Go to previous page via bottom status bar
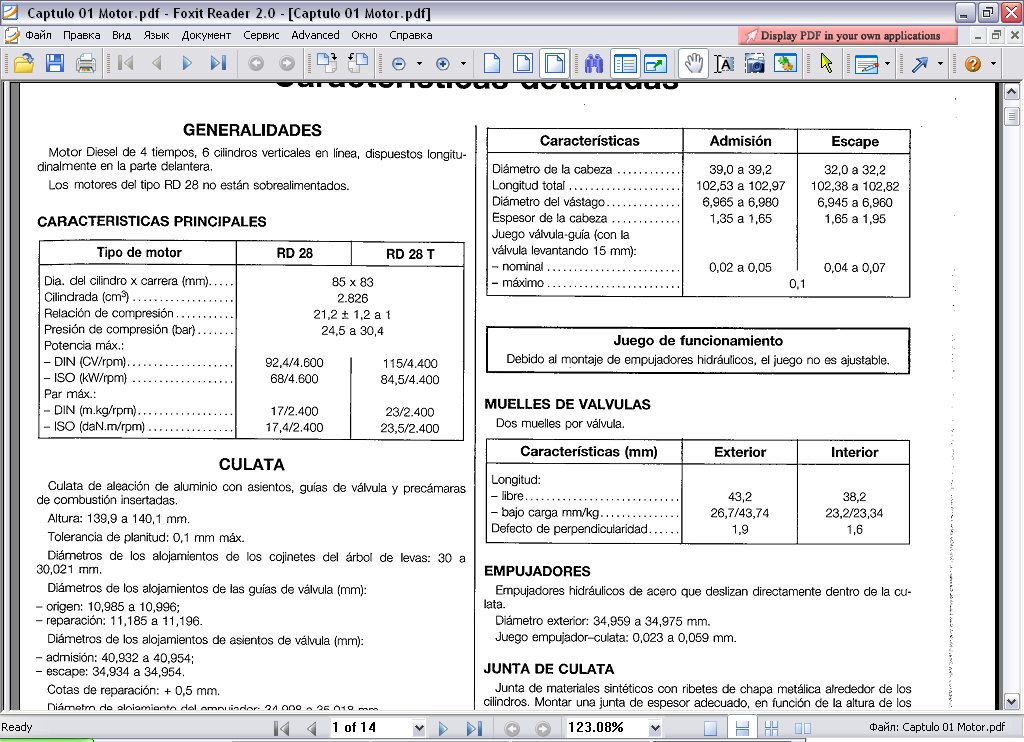1024x742 pixels. (x=312, y=728)
